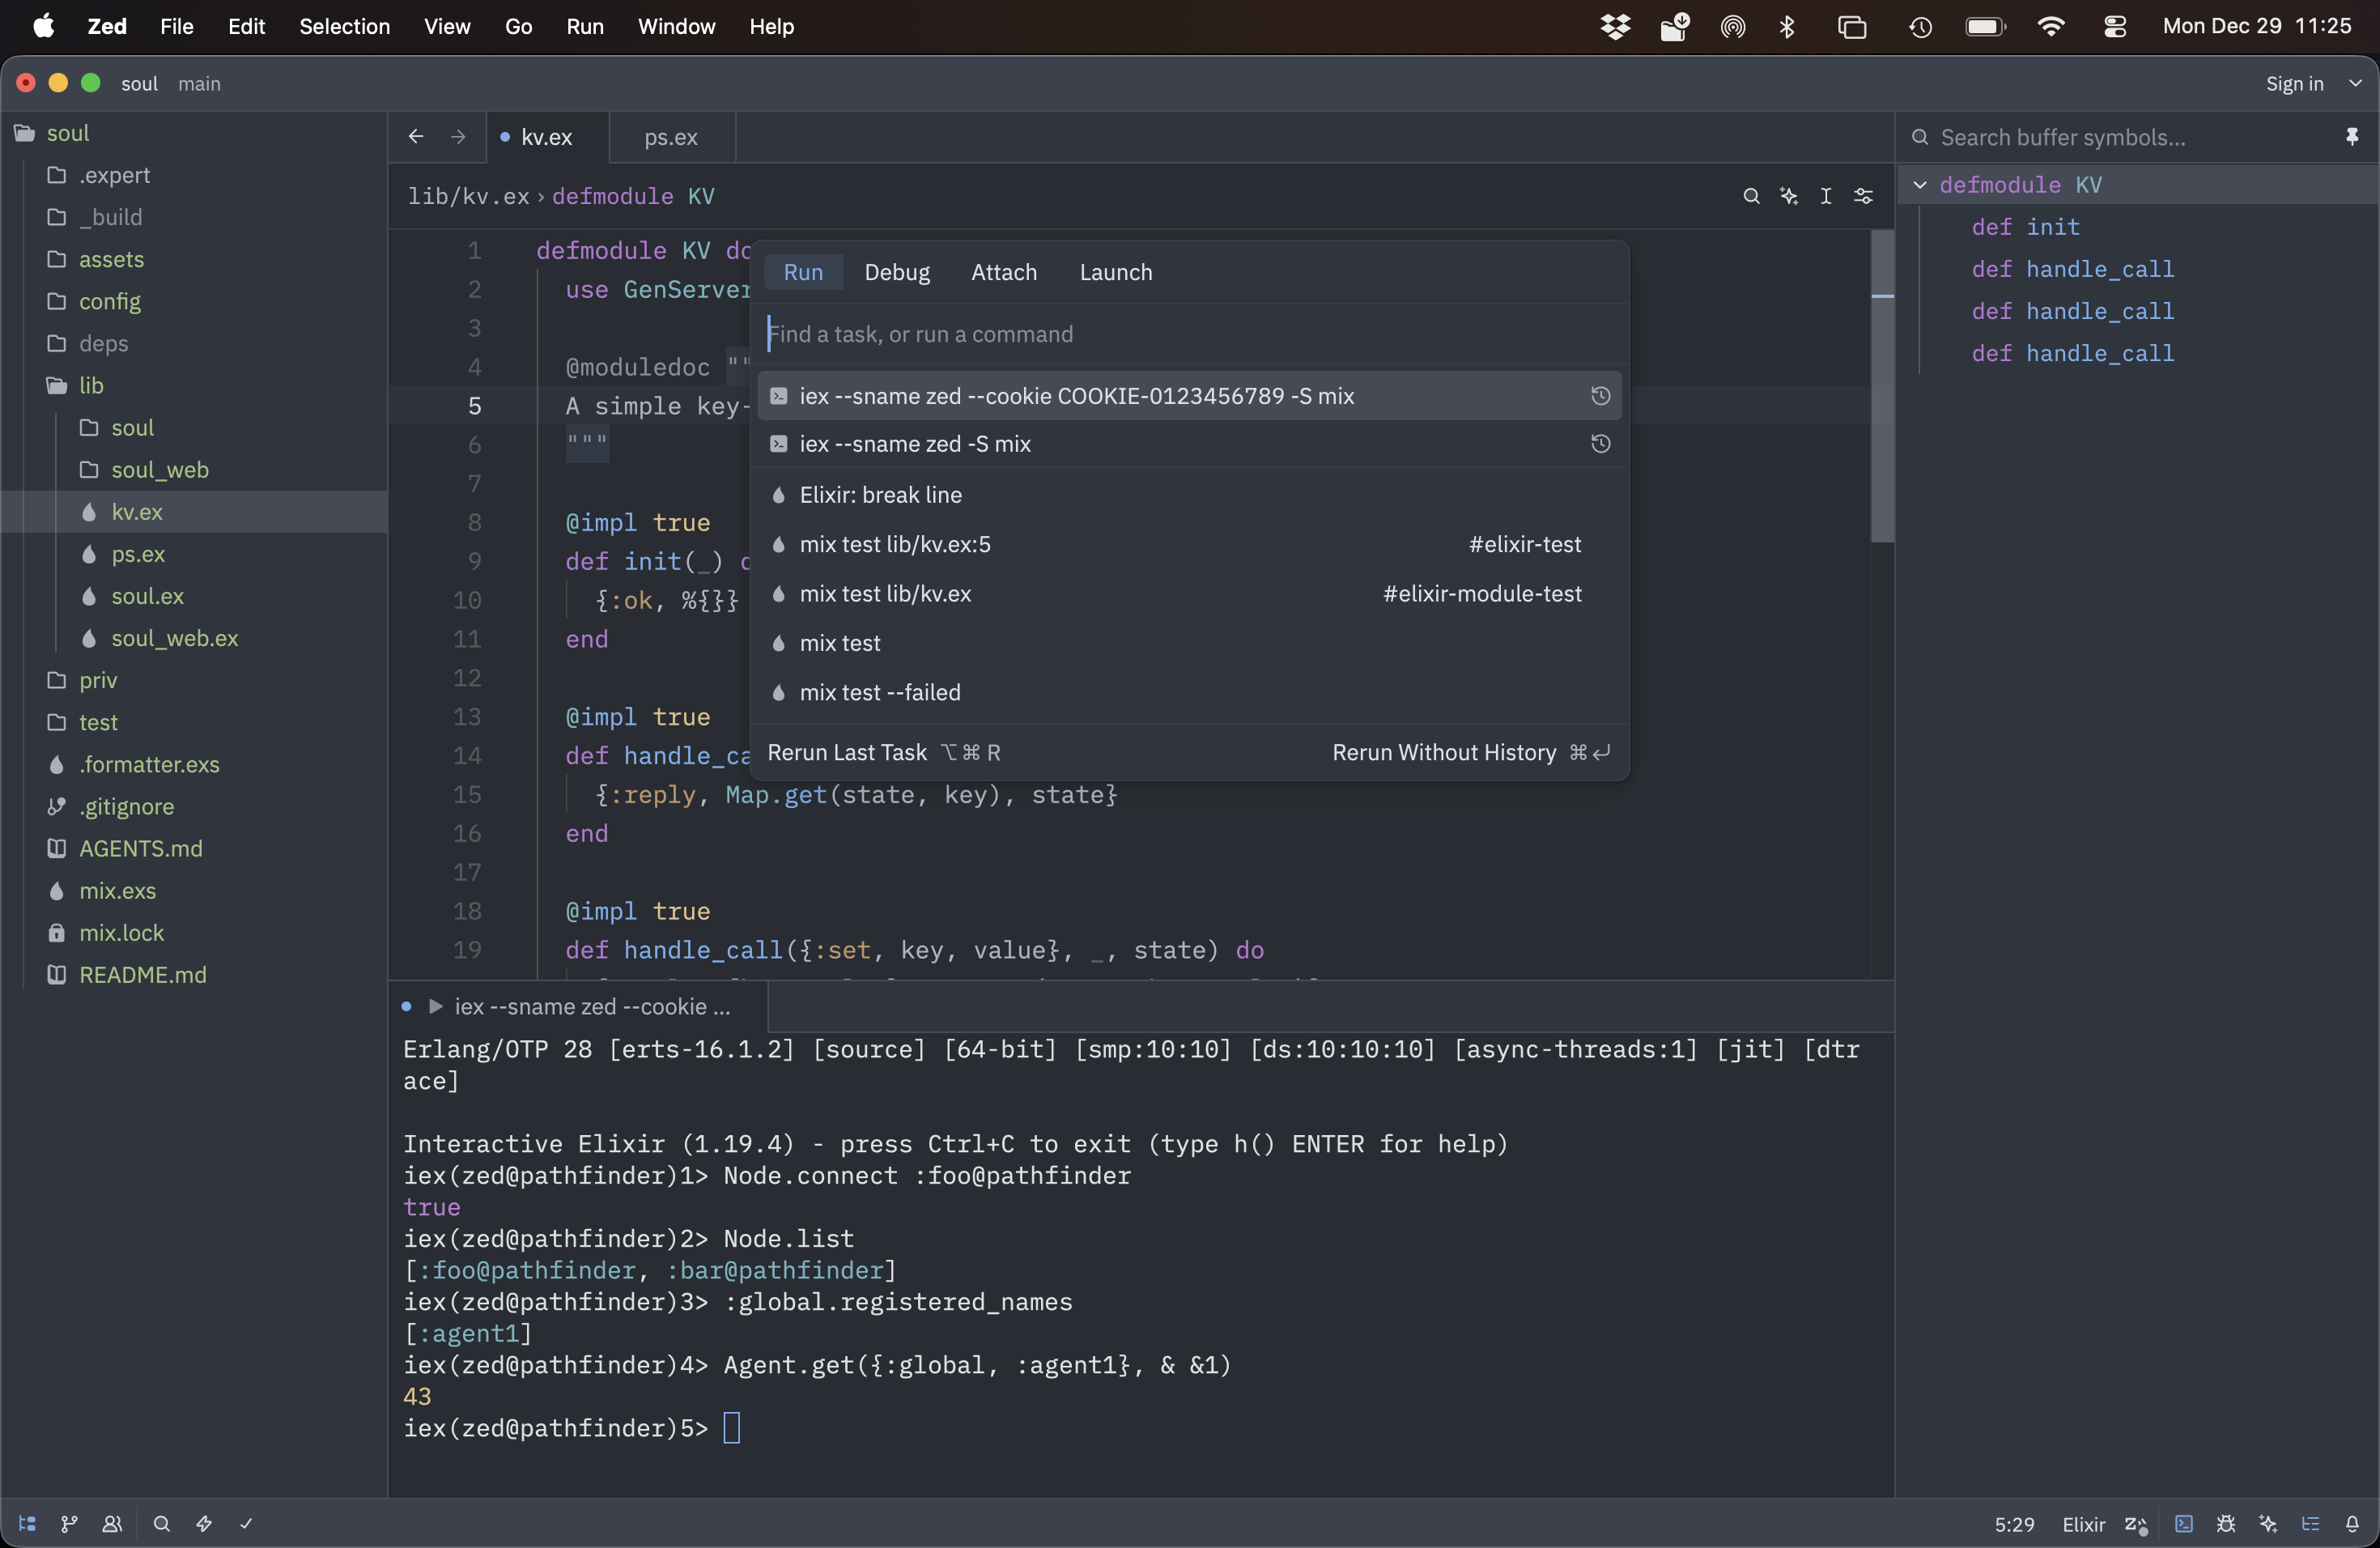
Task: Click the buffer search magnifier in editor toolbar
Action: click(x=1750, y=196)
